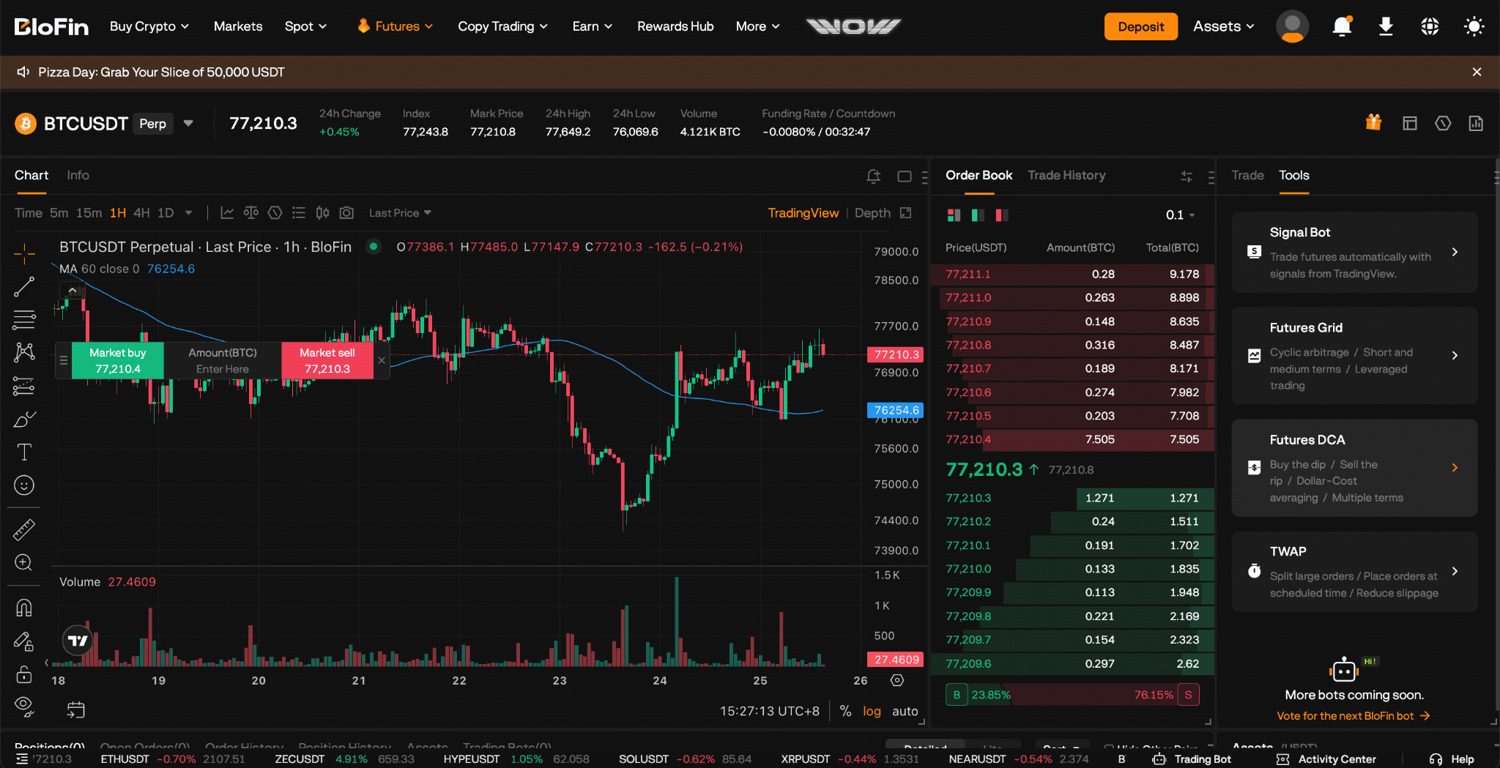Image resolution: width=1500 pixels, height=768 pixels.
Task: Click the Deposit button
Action: pyautogui.click(x=1141, y=27)
